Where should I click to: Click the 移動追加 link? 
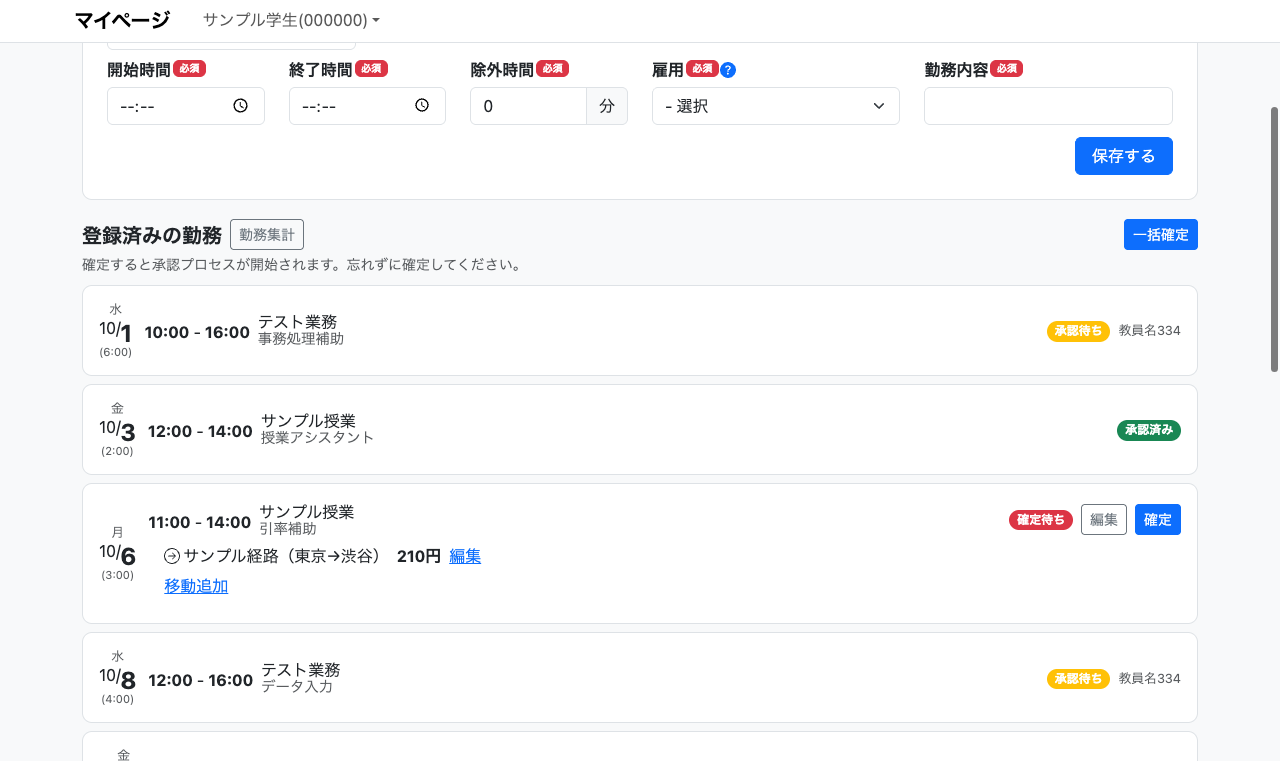(196, 587)
